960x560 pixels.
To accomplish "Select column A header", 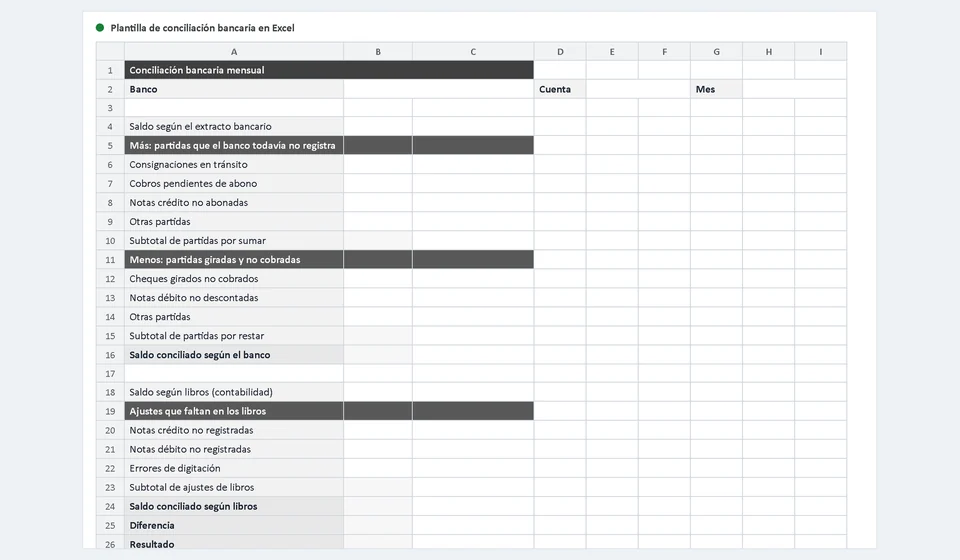I will 234,51.
